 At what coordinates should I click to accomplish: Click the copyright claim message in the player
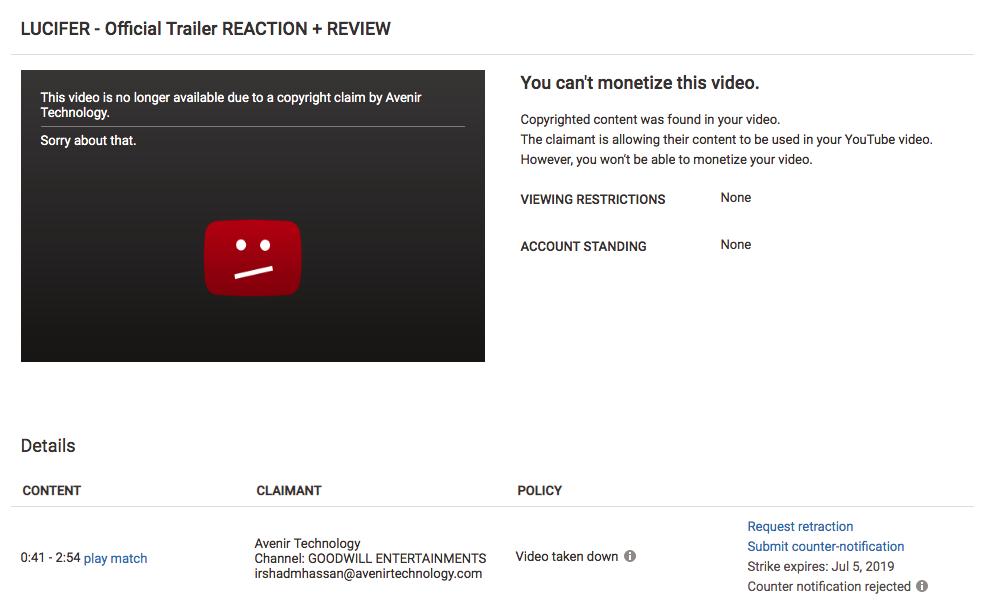(231, 105)
